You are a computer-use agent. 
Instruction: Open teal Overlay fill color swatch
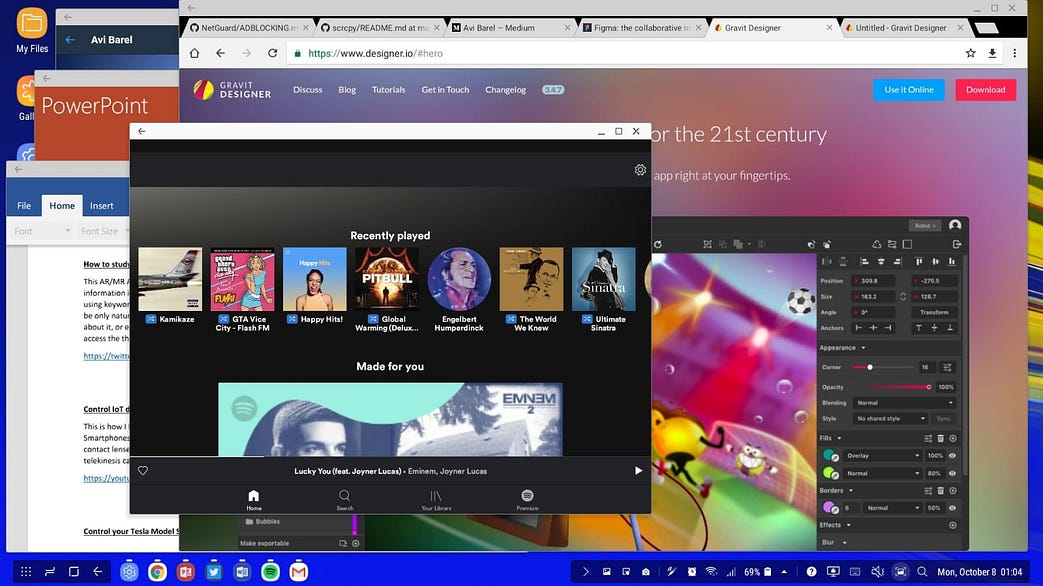[830, 456]
